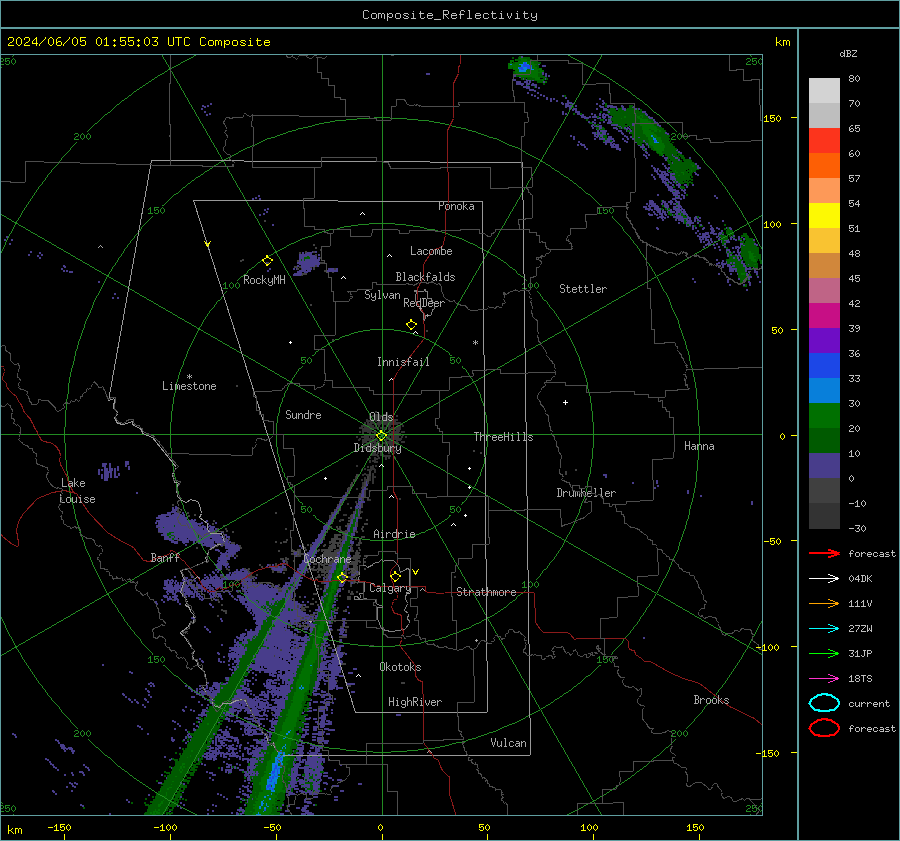Image resolution: width=900 pixels, height=841 pixels.
Task: Click the intense blue echo south of Cochrane
Action: [x=277, y=770]
